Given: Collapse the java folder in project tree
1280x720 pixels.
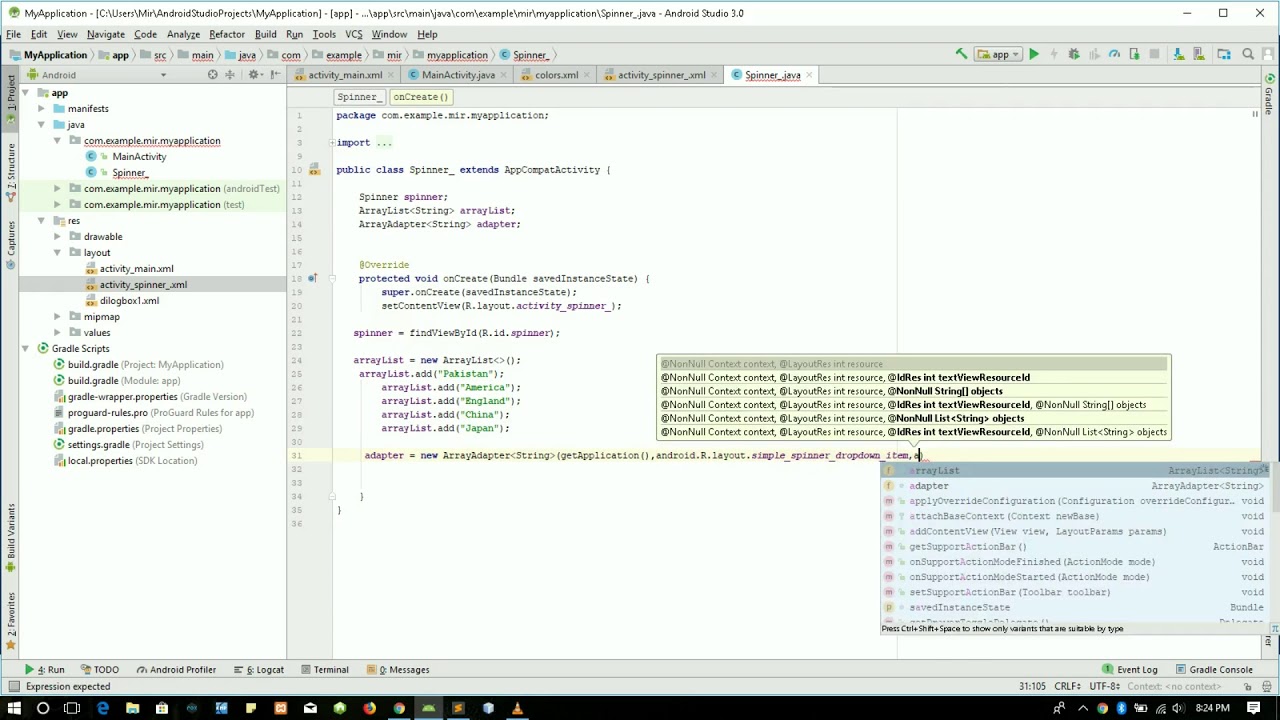Looking at the screenshot, I should coord(41,125).
